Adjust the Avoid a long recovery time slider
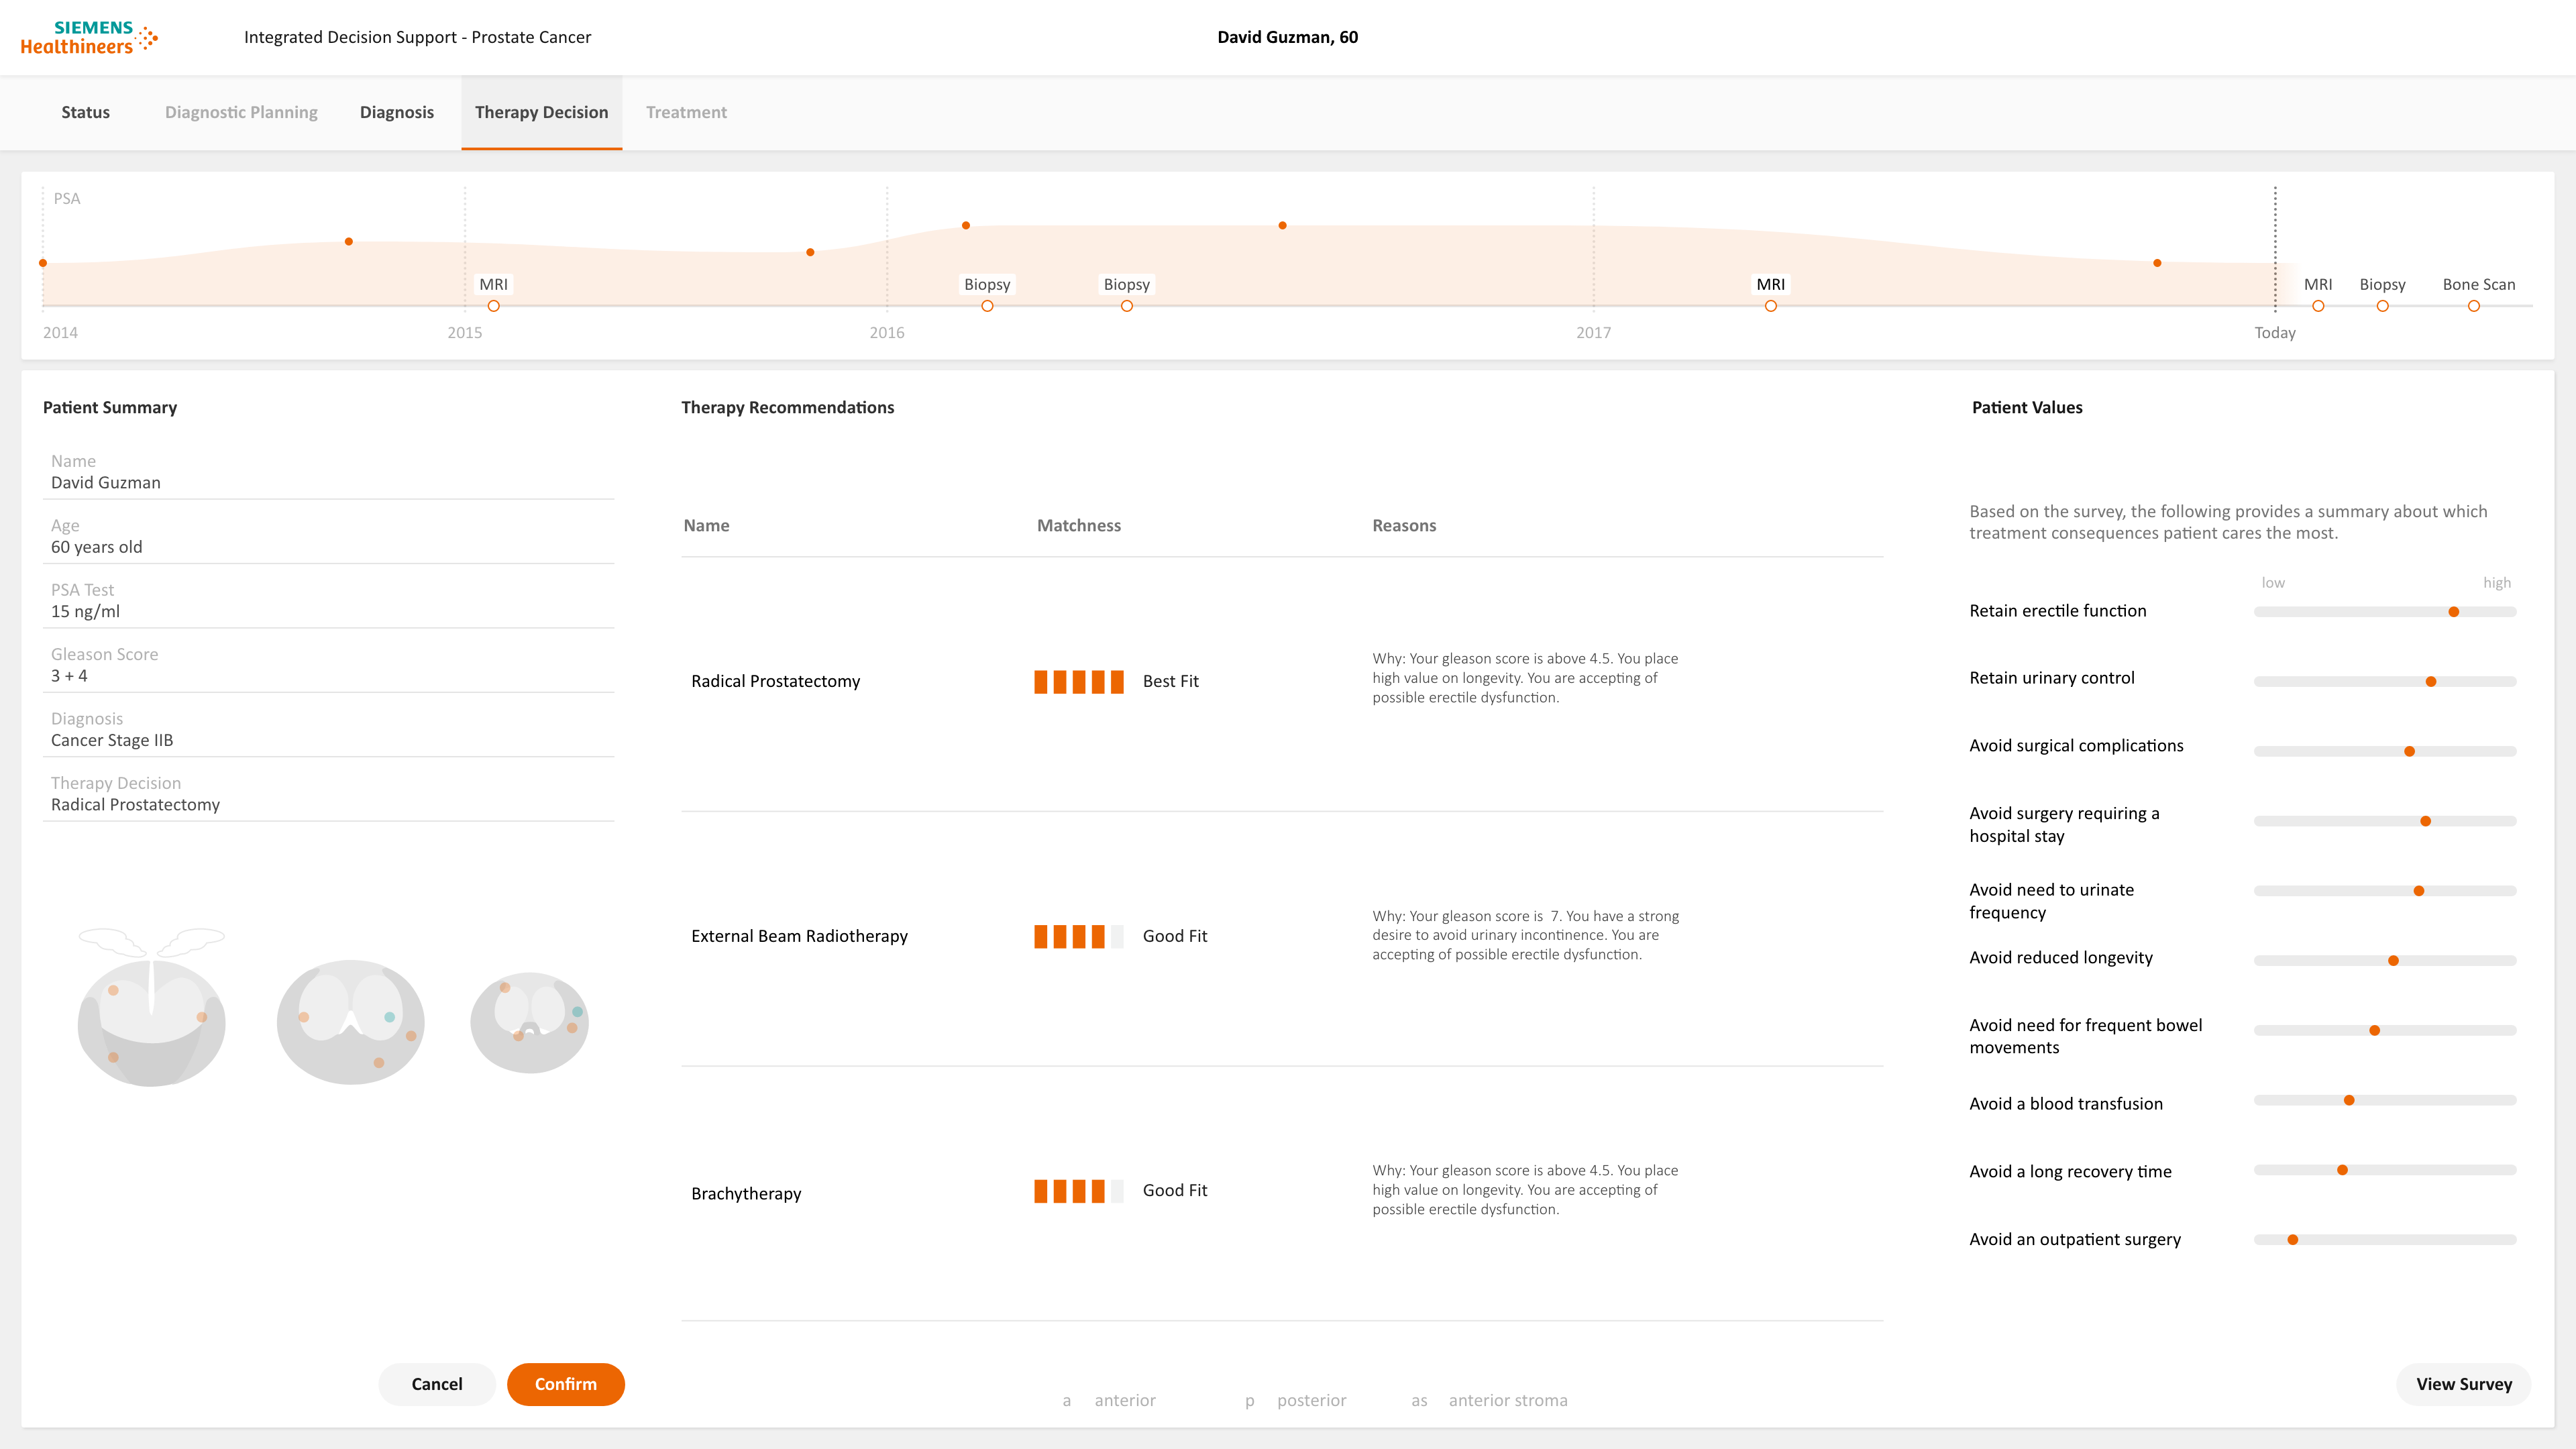 (x=2342, y=1170)
